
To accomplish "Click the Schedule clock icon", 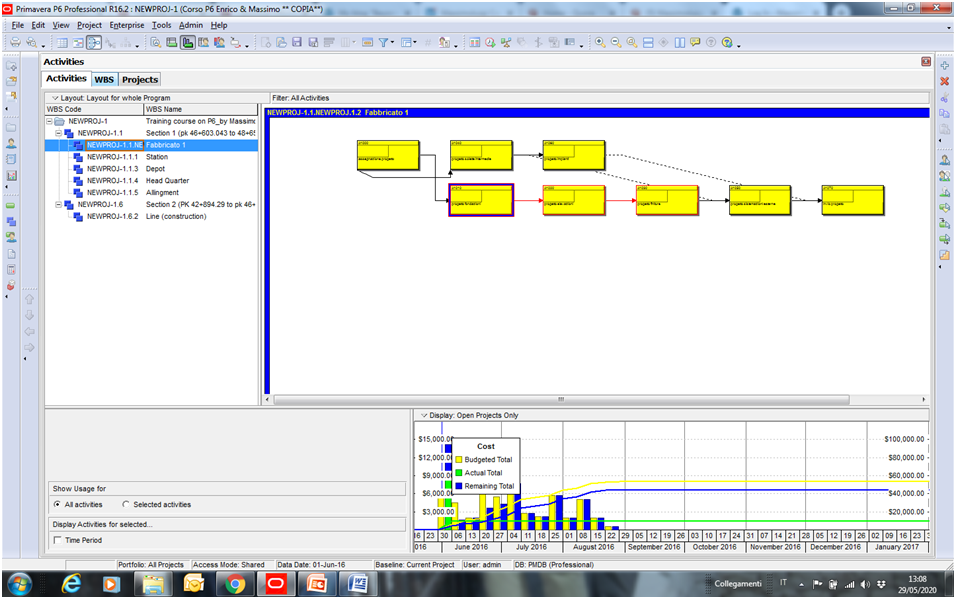I will pos(490,42).
